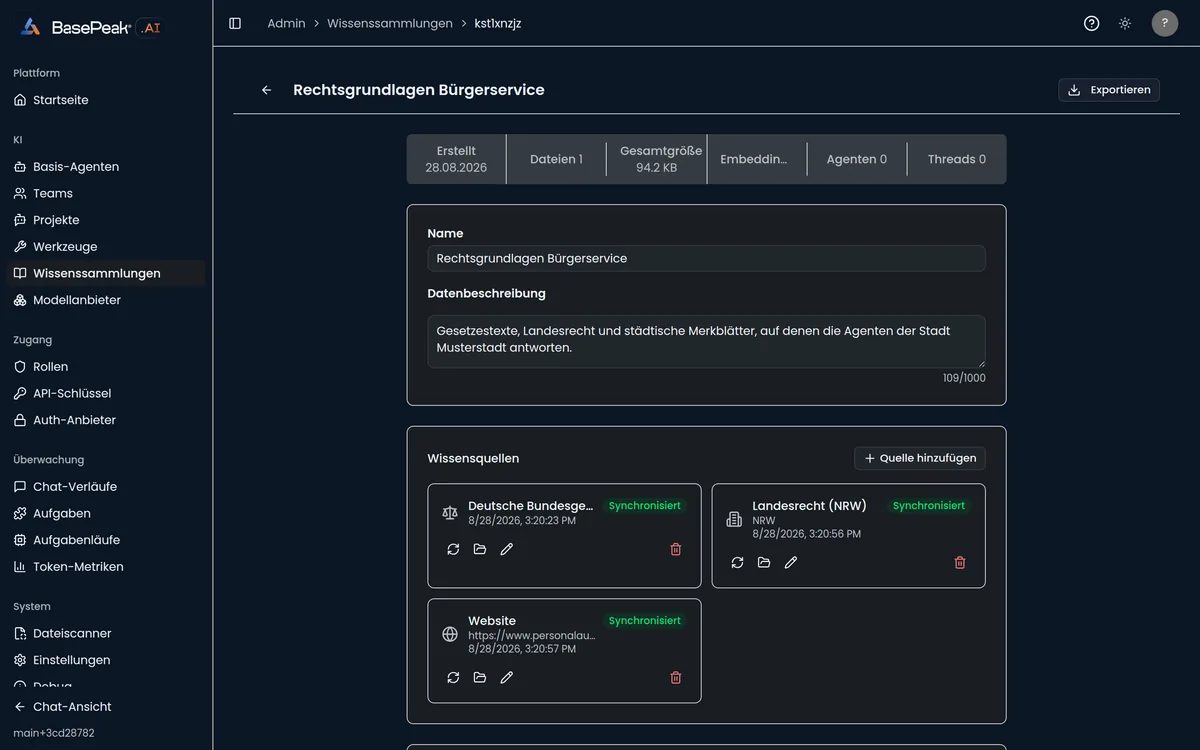The image size is (1200, 750).
Task: Click the Website globe icon
Action: (450, 634)
